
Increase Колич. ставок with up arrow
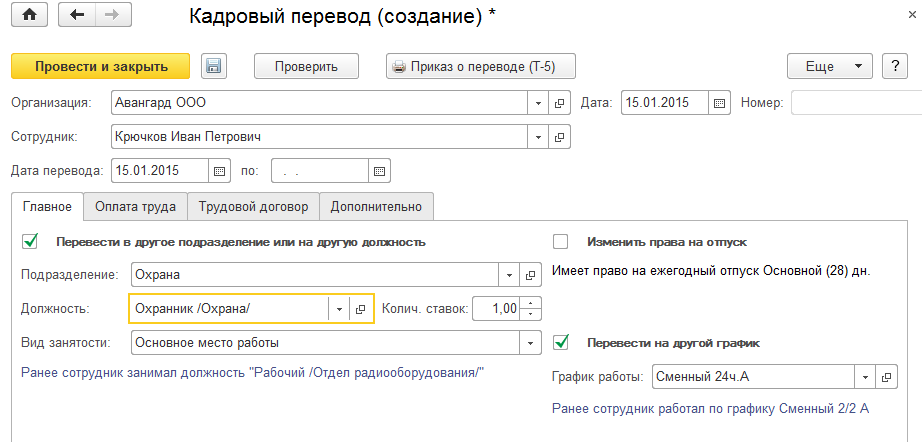coord(531,303)
